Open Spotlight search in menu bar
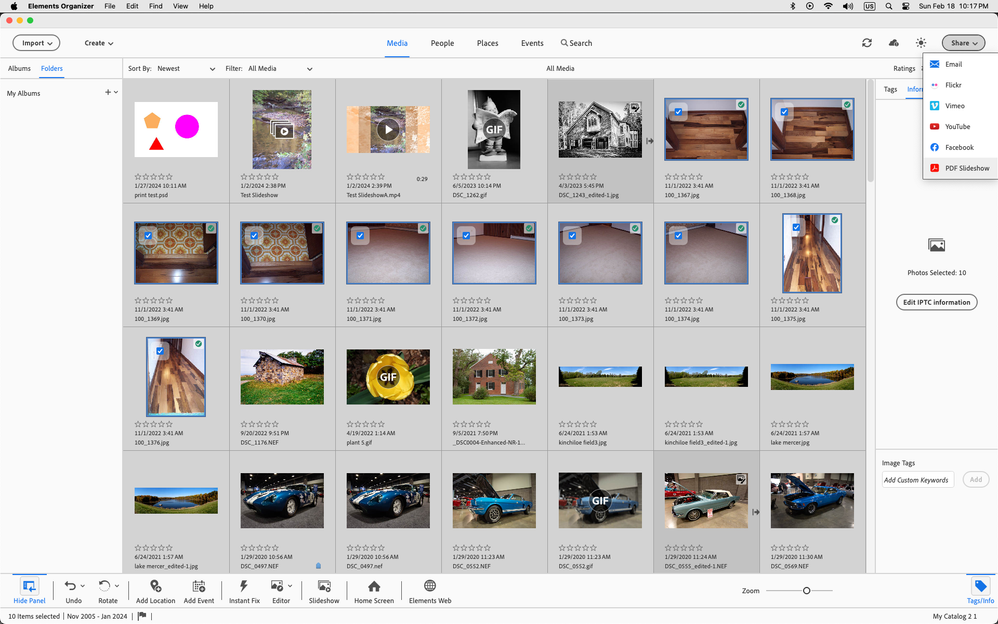Screen dimensions: 998x624 point(888,6)
